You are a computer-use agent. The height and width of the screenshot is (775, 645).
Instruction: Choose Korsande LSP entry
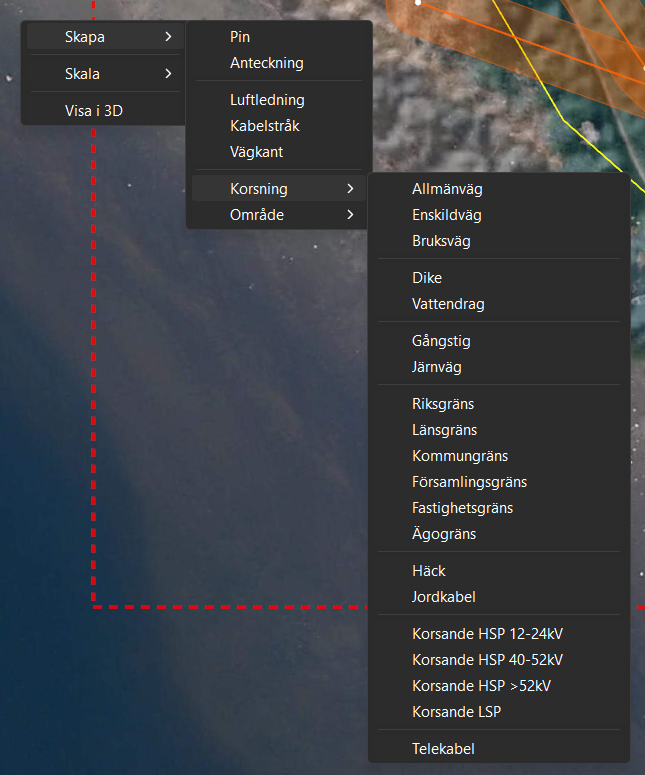pos(499,712)
